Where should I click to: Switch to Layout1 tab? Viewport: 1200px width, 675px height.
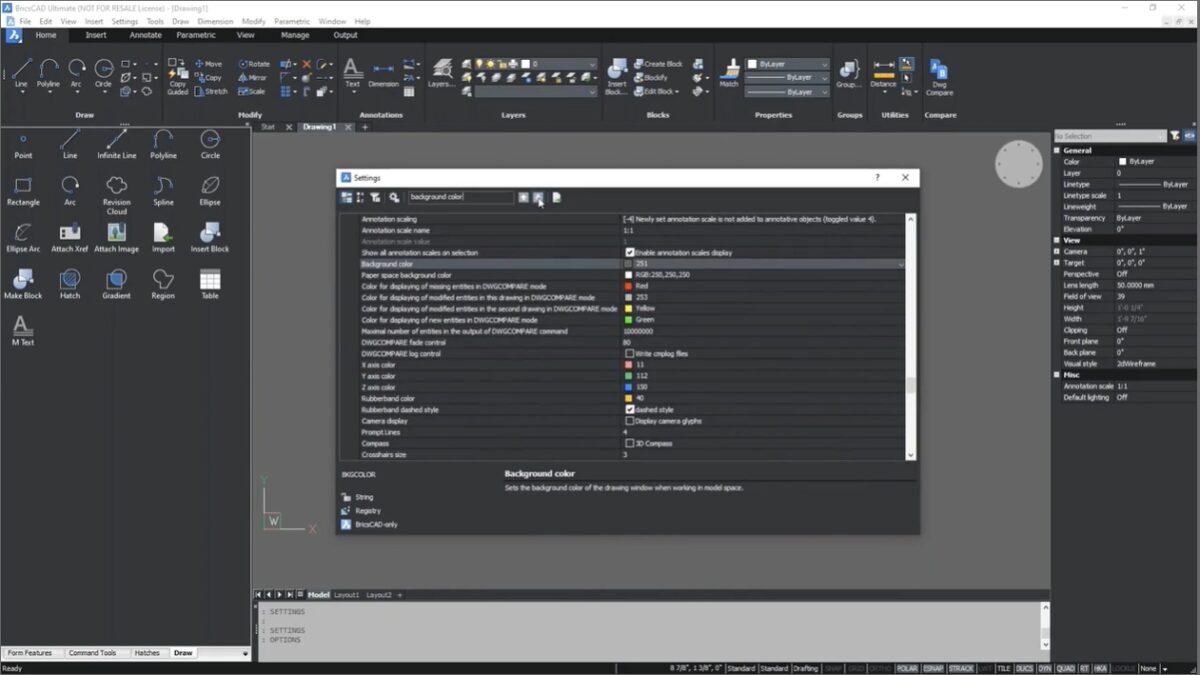click(346, 595)
